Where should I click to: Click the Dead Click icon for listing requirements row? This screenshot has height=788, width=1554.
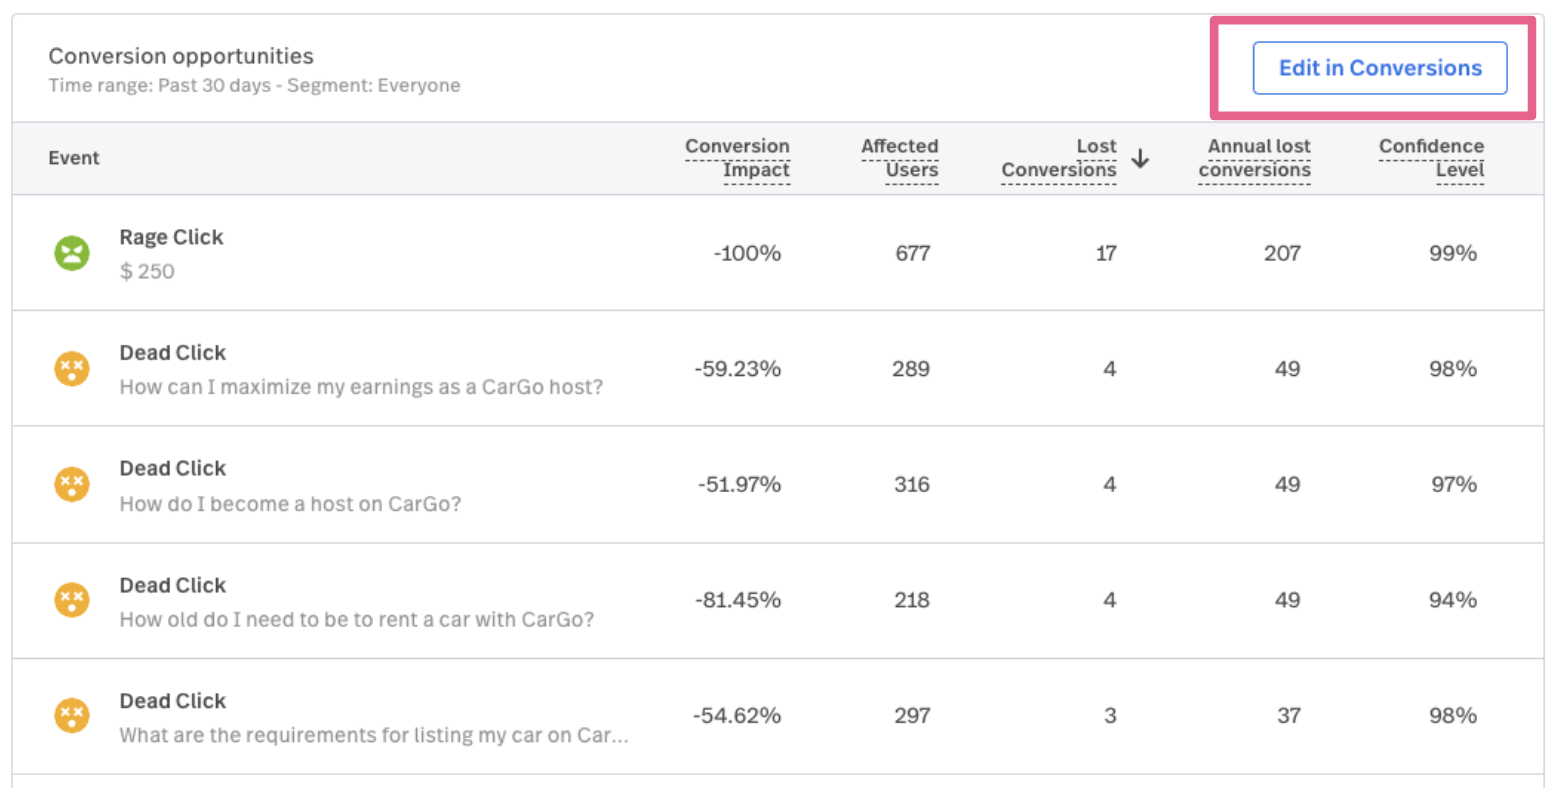tap(72, 716)
